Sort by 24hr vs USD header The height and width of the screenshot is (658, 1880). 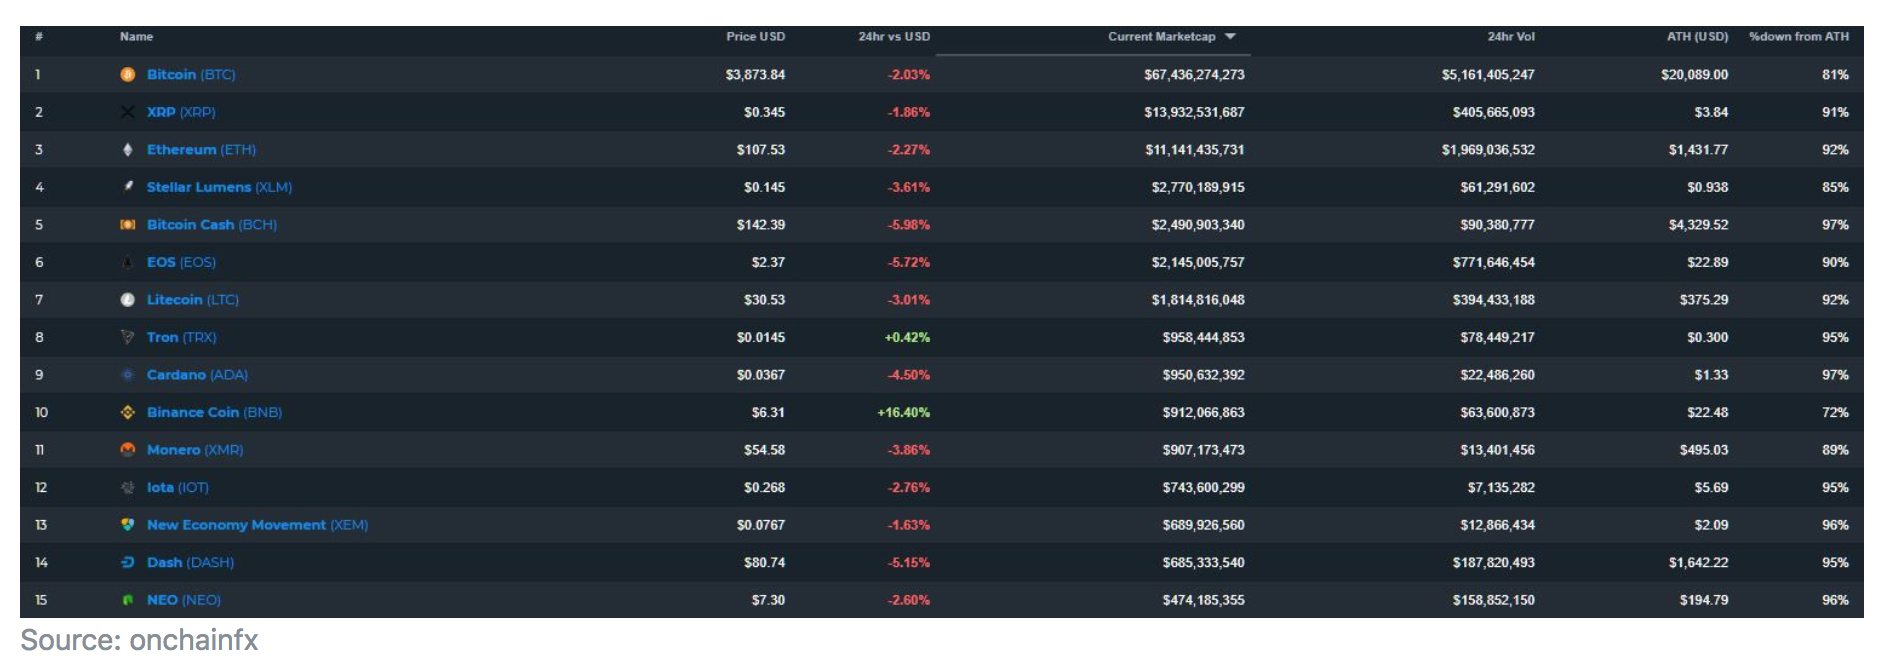coord(894,37)
